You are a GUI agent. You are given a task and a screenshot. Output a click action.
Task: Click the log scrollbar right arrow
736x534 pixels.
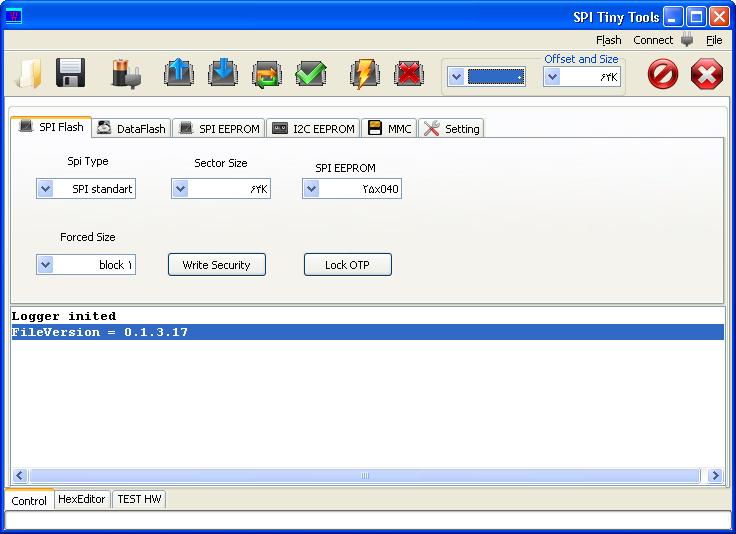tap(715, 475)
